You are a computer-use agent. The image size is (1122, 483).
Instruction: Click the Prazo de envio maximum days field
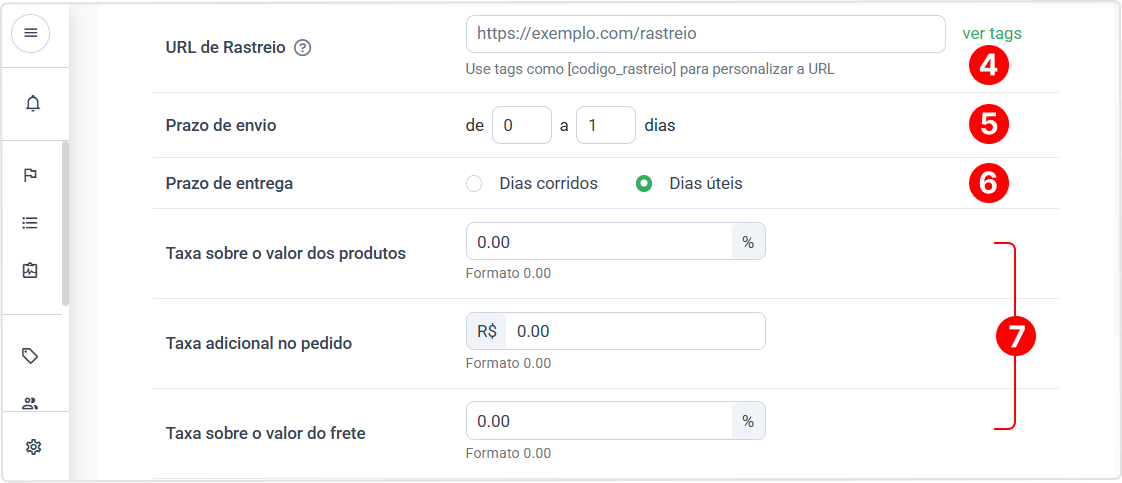pos(605,125)
